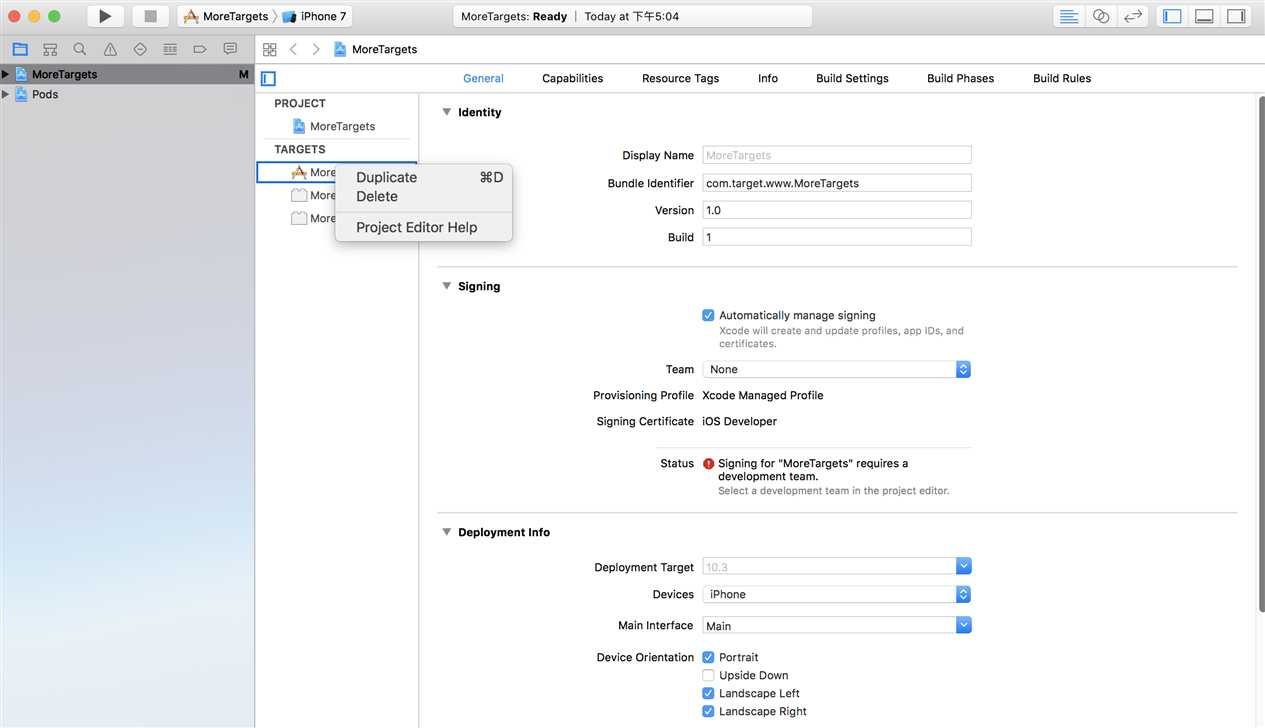Open the Devices dropdown
The width and height of the screenshot is (1265, 728).
[x=836, y=594]
